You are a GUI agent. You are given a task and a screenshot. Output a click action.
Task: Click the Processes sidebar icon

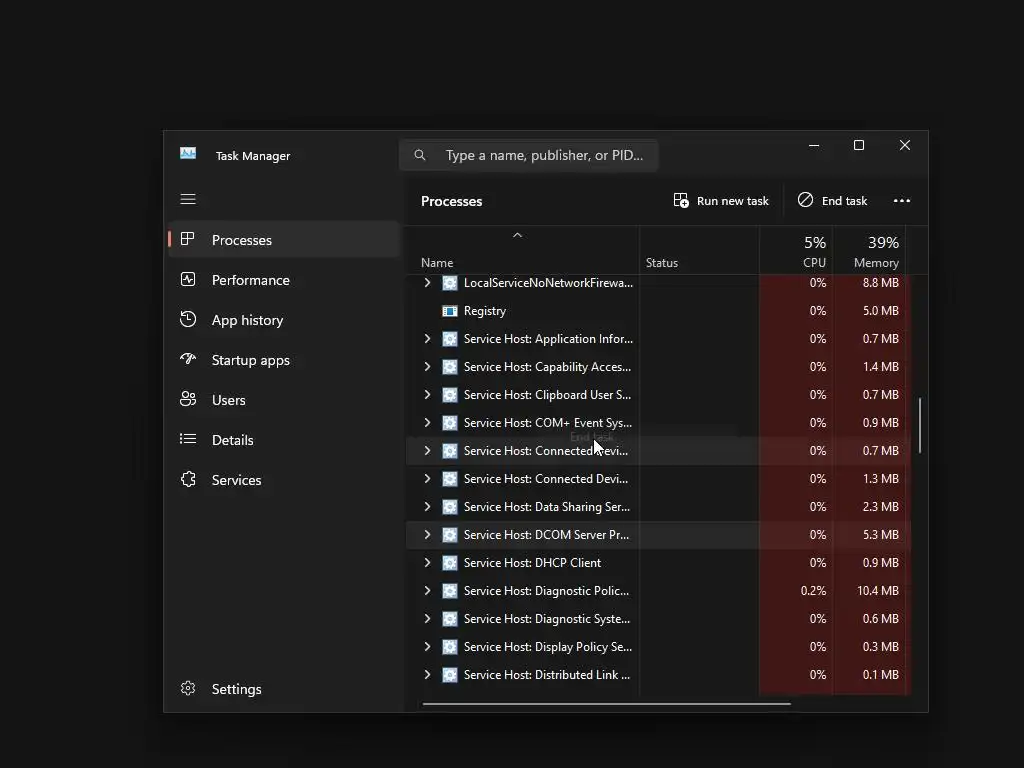coord(188,239)
